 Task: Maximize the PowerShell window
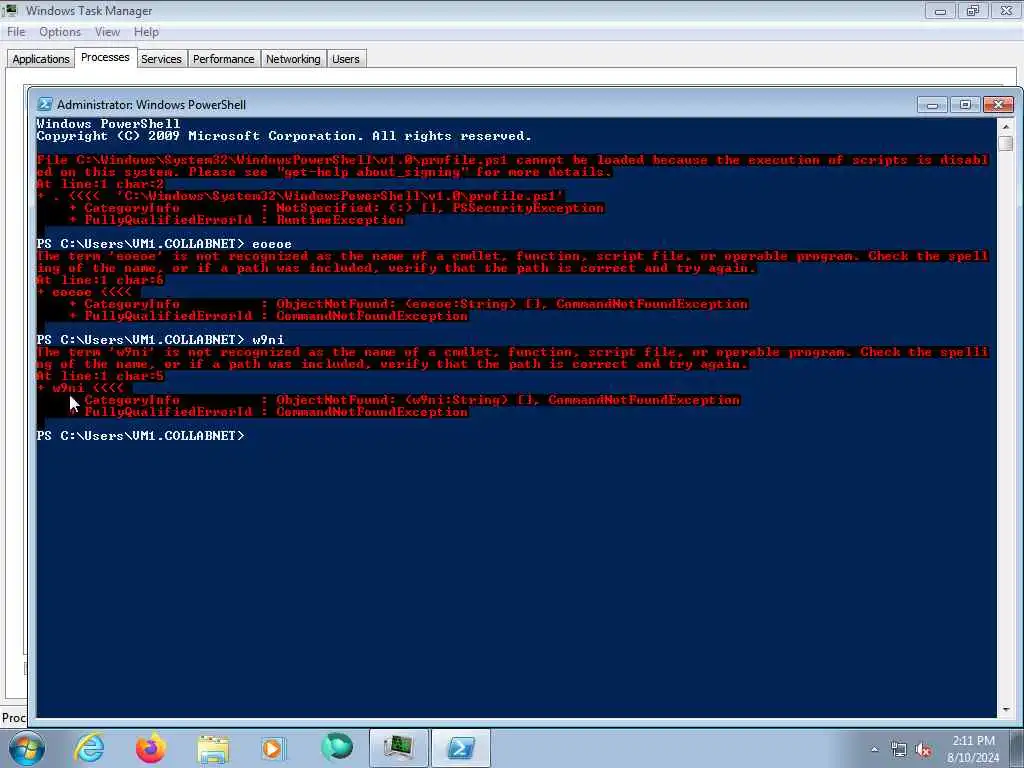click(x=965, y=104)
